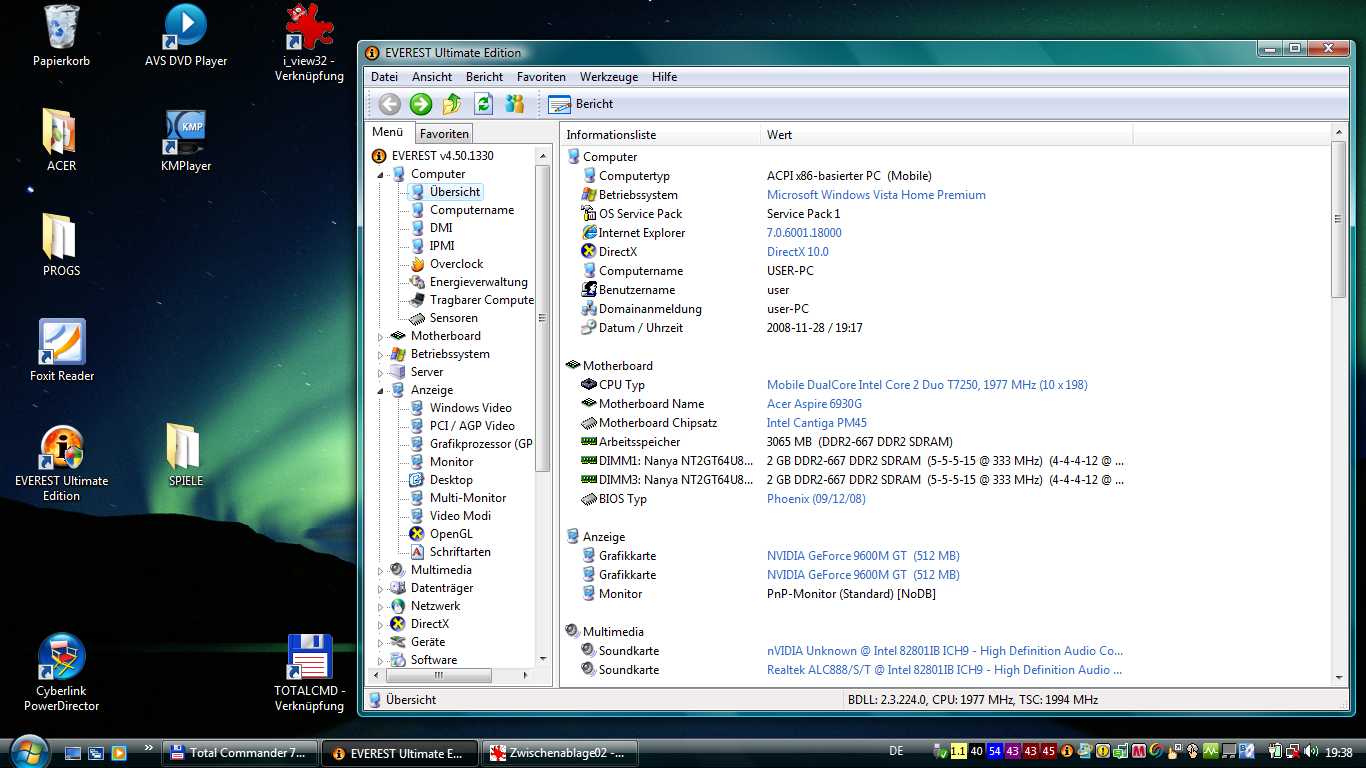Open AVS DVD Player desktop icon
1366x768 pixels.
click(186, 37)
